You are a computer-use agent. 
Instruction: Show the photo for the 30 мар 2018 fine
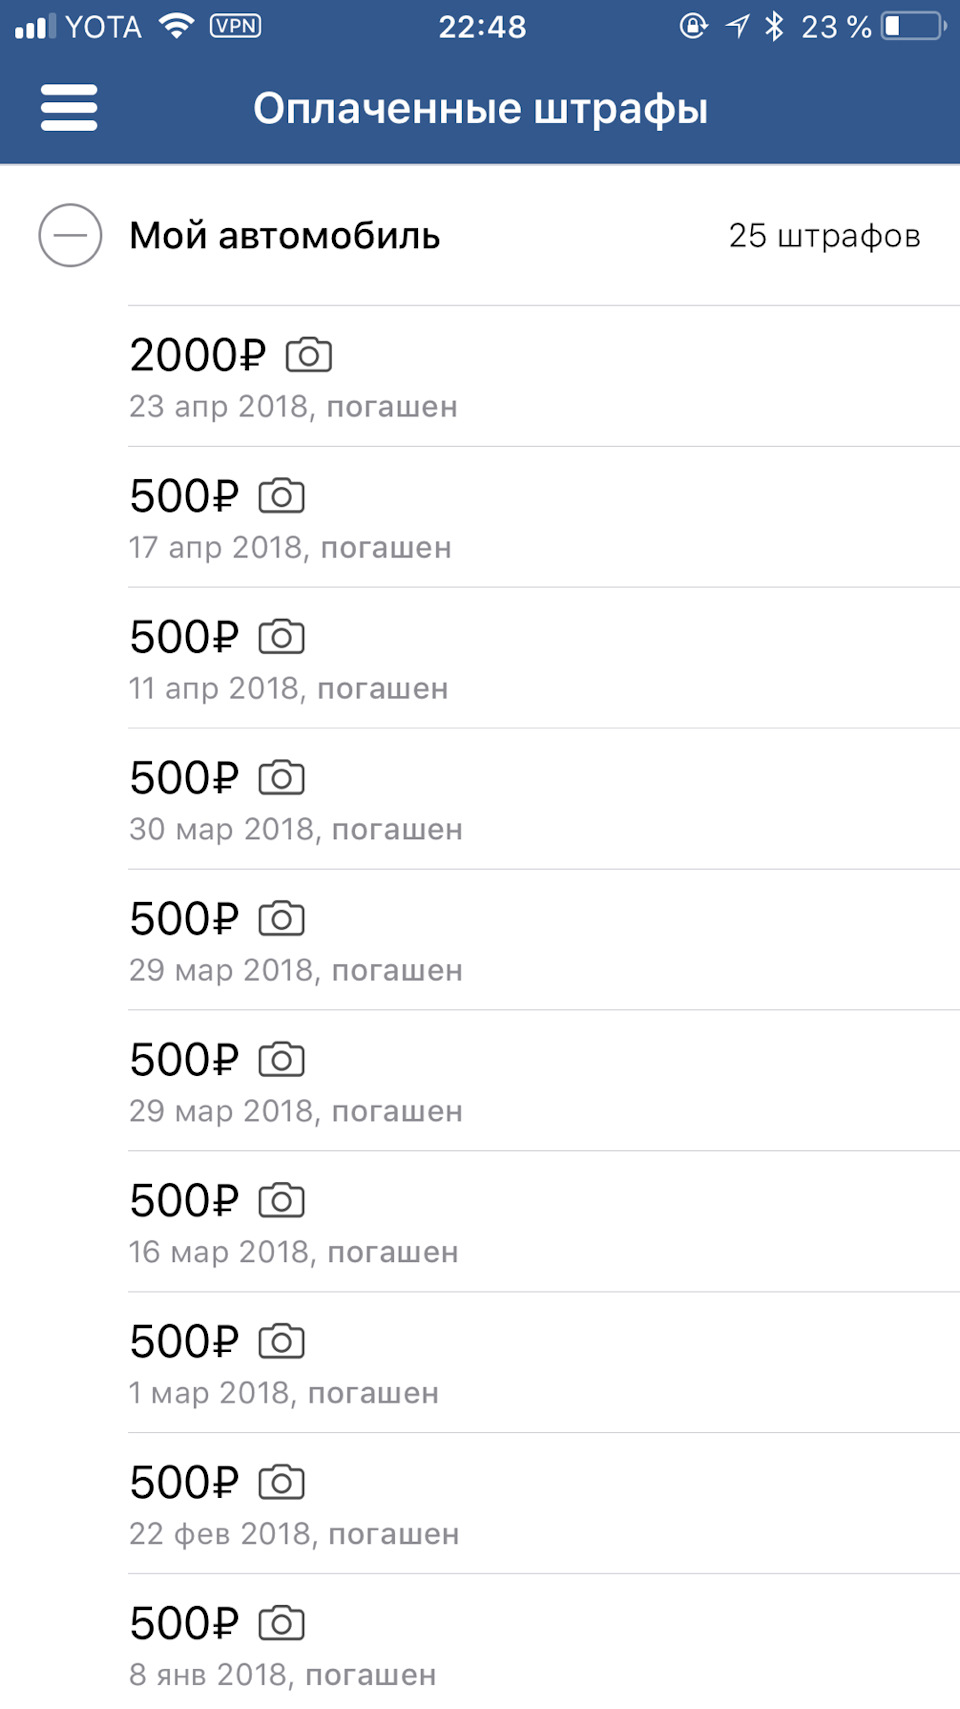click(282, 778)
